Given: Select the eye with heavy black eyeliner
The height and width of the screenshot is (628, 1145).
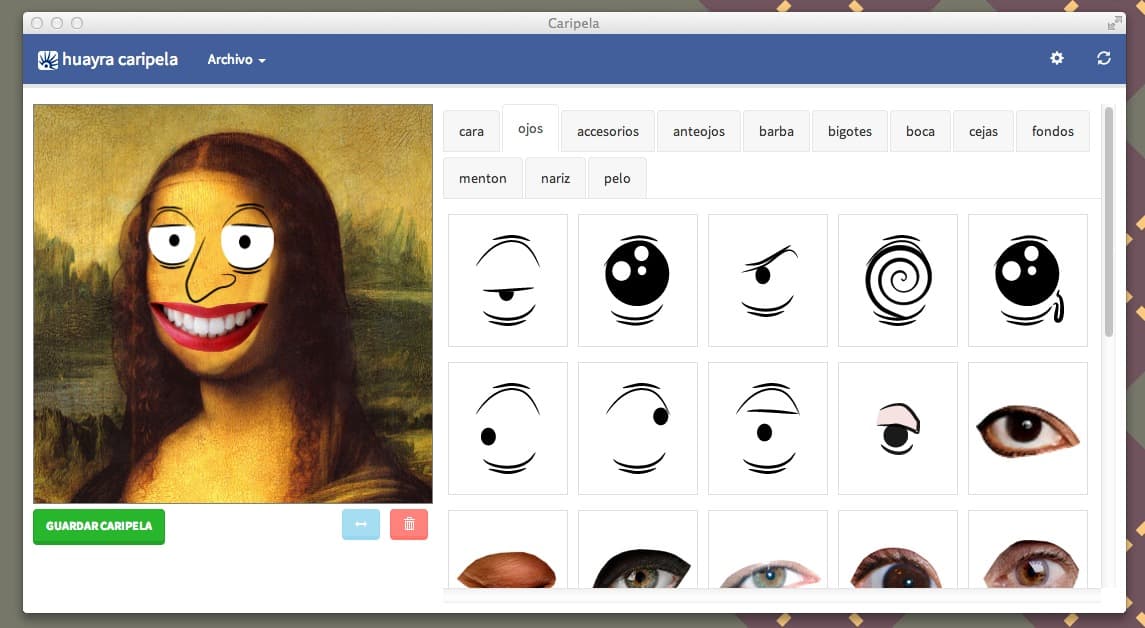Looking at the screenshot, I should coord(637,549).
